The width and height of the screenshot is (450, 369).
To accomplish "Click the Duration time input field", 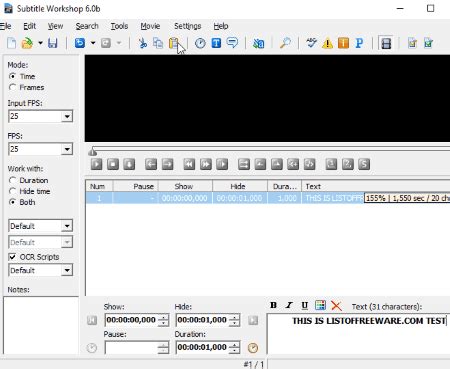I will pyautogui.click(x=202, y=347).
